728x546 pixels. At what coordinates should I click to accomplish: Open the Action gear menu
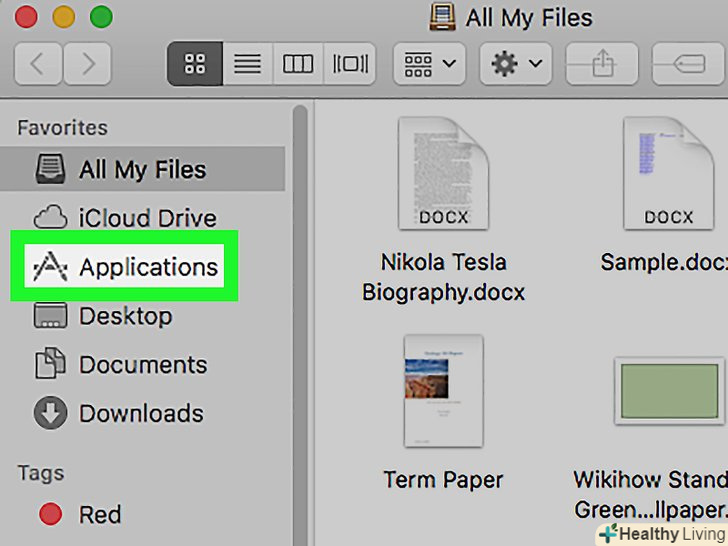pyautogui.click(x=515, y=65)
